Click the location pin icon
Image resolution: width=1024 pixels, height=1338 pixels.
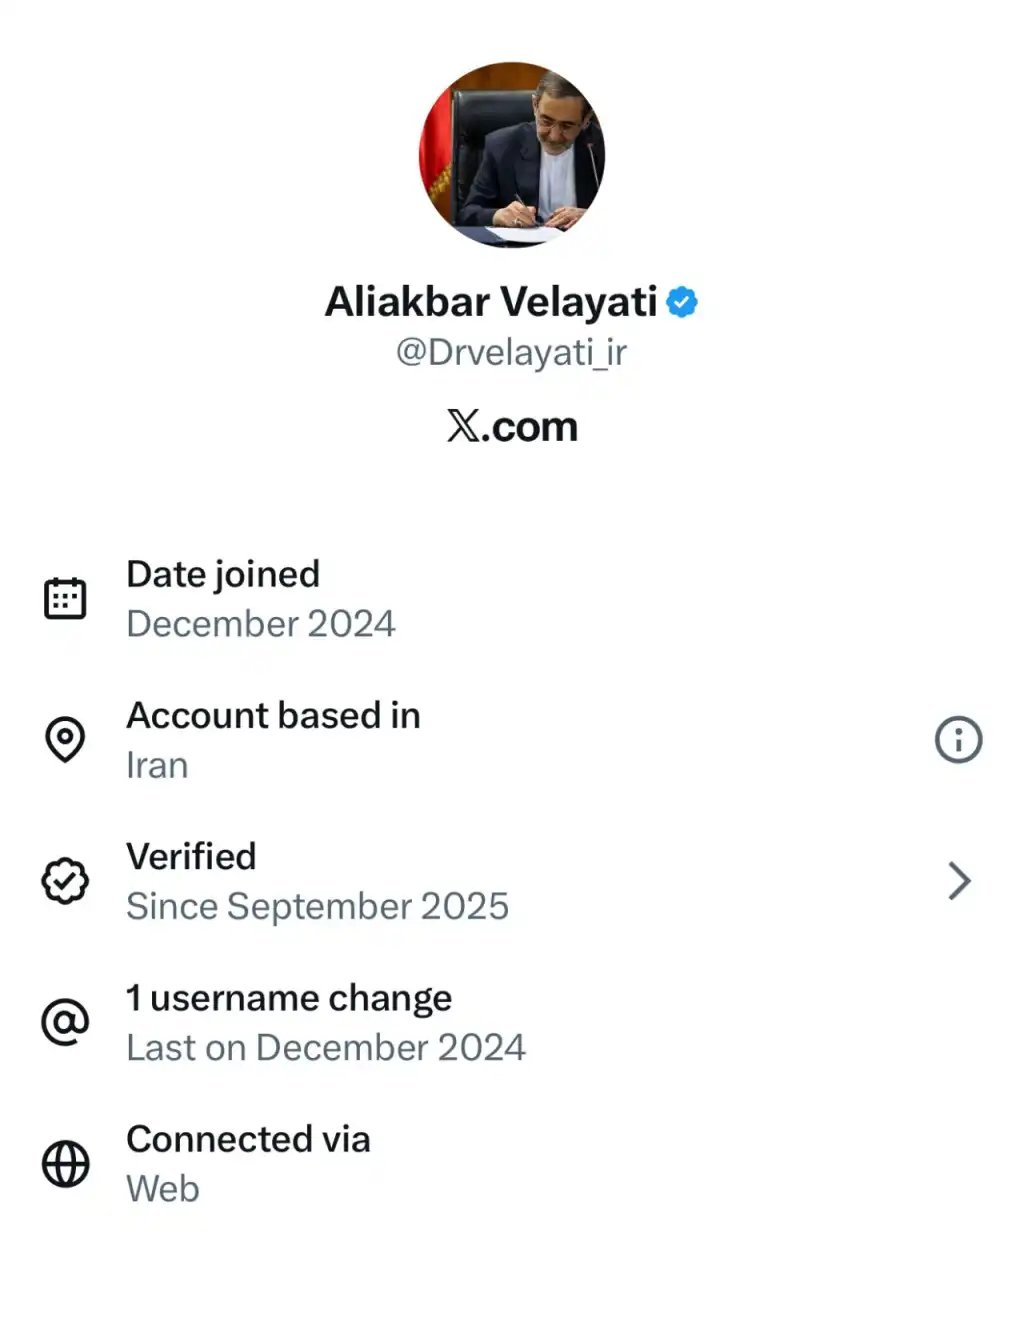point(65,739)
